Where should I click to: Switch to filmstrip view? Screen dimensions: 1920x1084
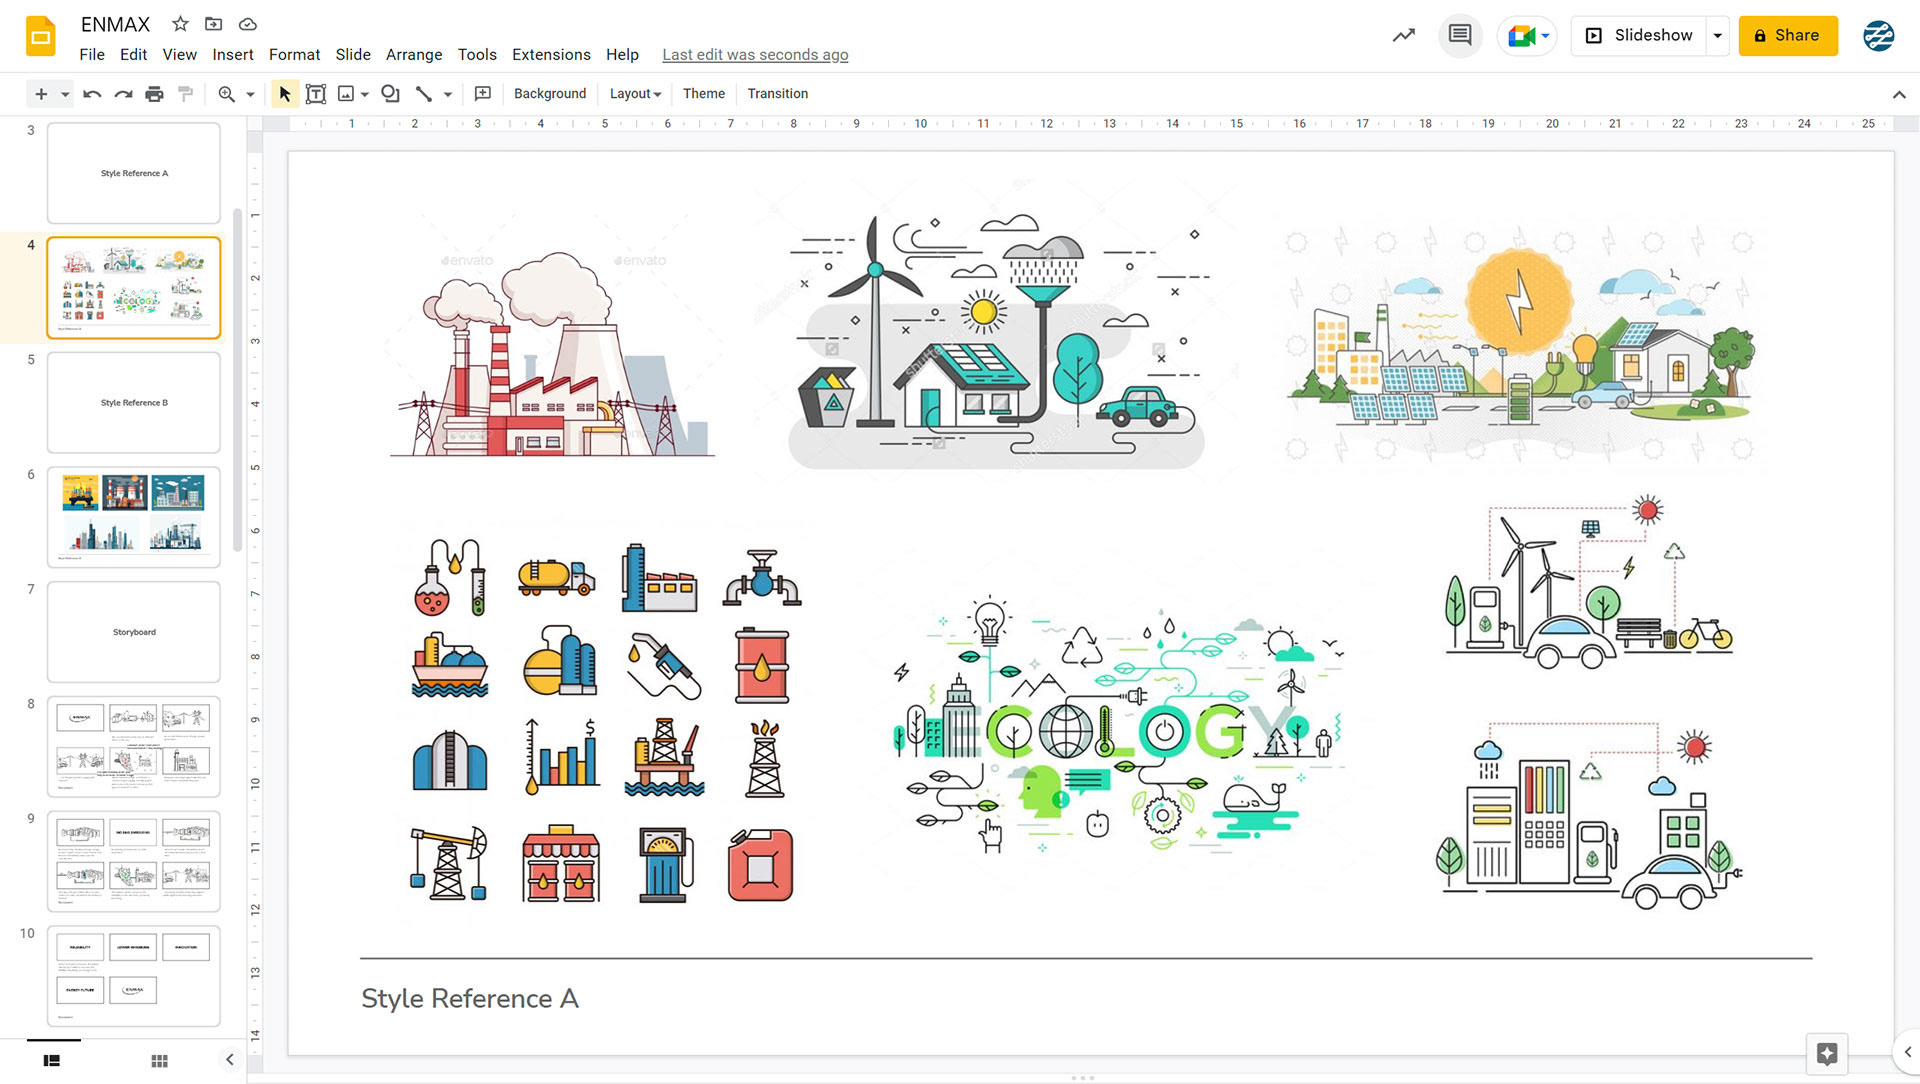[52, 1061]
